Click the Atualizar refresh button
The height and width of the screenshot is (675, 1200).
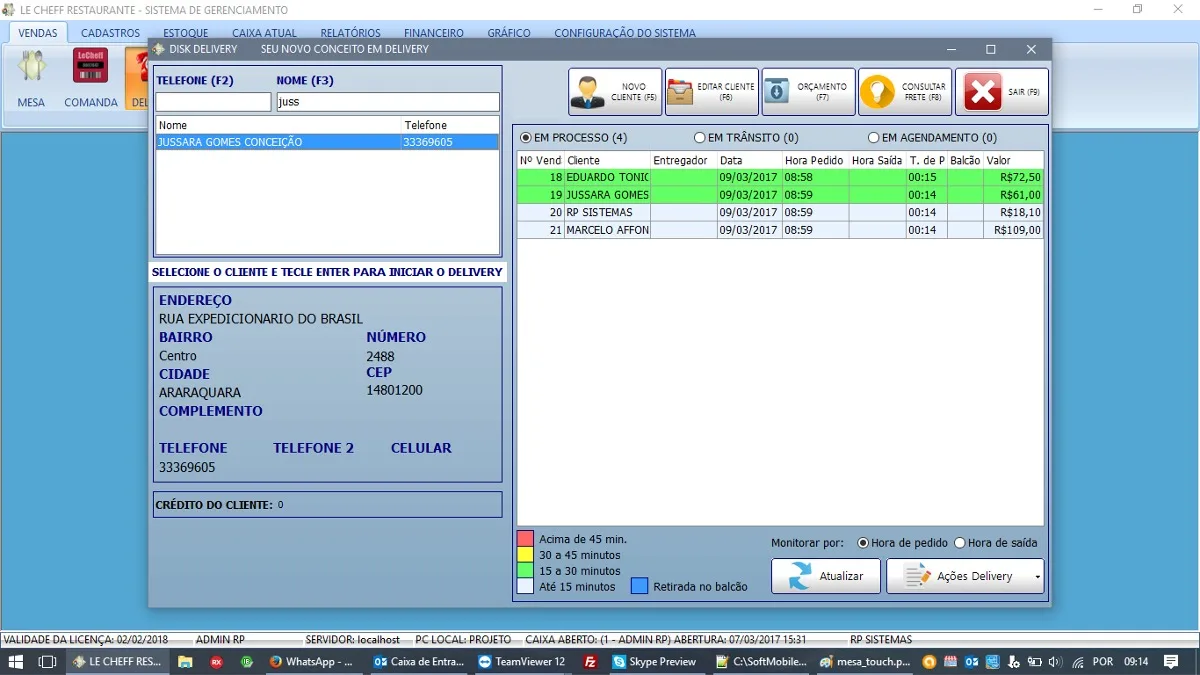tap(826, 576)
